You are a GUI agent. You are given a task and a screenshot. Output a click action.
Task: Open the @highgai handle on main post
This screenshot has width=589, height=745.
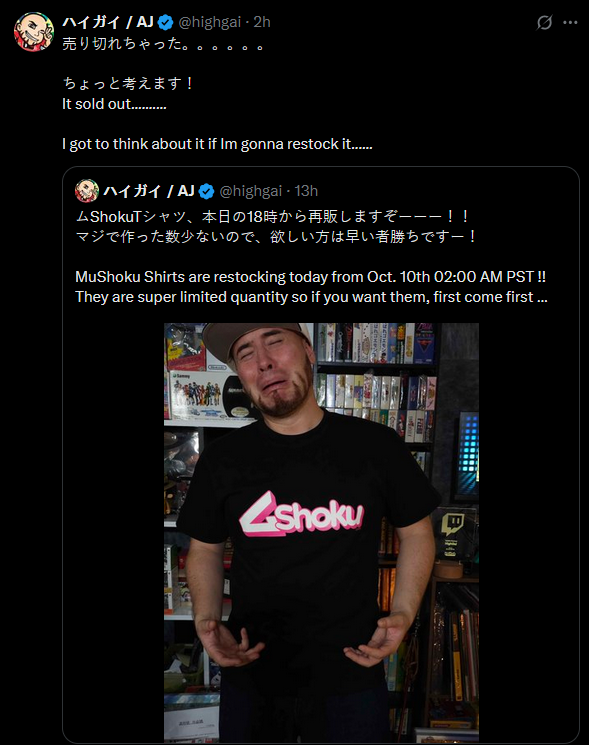tap(209, 22)
